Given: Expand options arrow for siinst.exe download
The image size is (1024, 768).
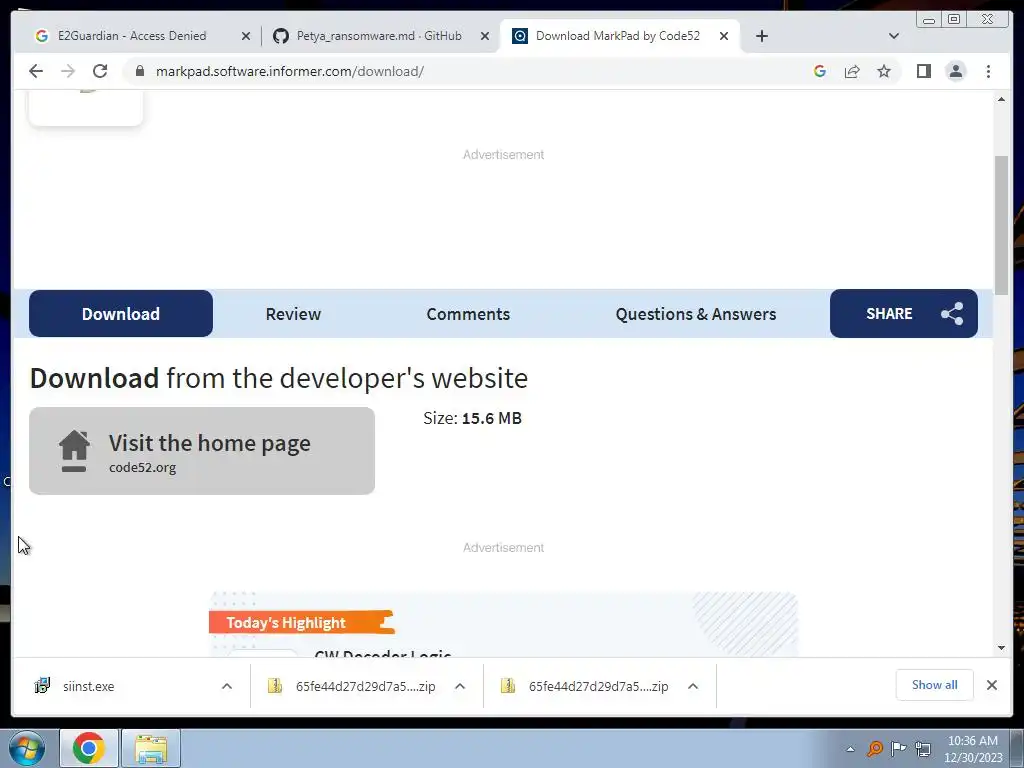Looking at the screenshot, I should click(x=227, y=686).
